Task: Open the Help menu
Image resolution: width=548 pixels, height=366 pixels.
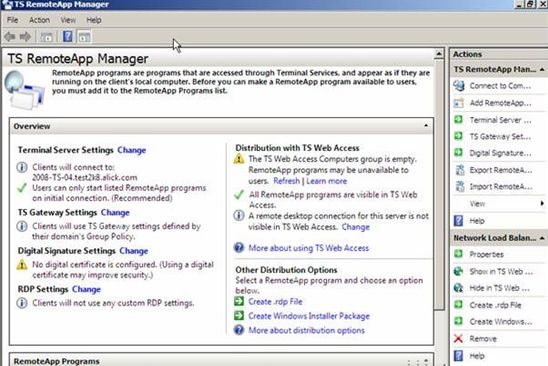Action: [x=94, y=20]
